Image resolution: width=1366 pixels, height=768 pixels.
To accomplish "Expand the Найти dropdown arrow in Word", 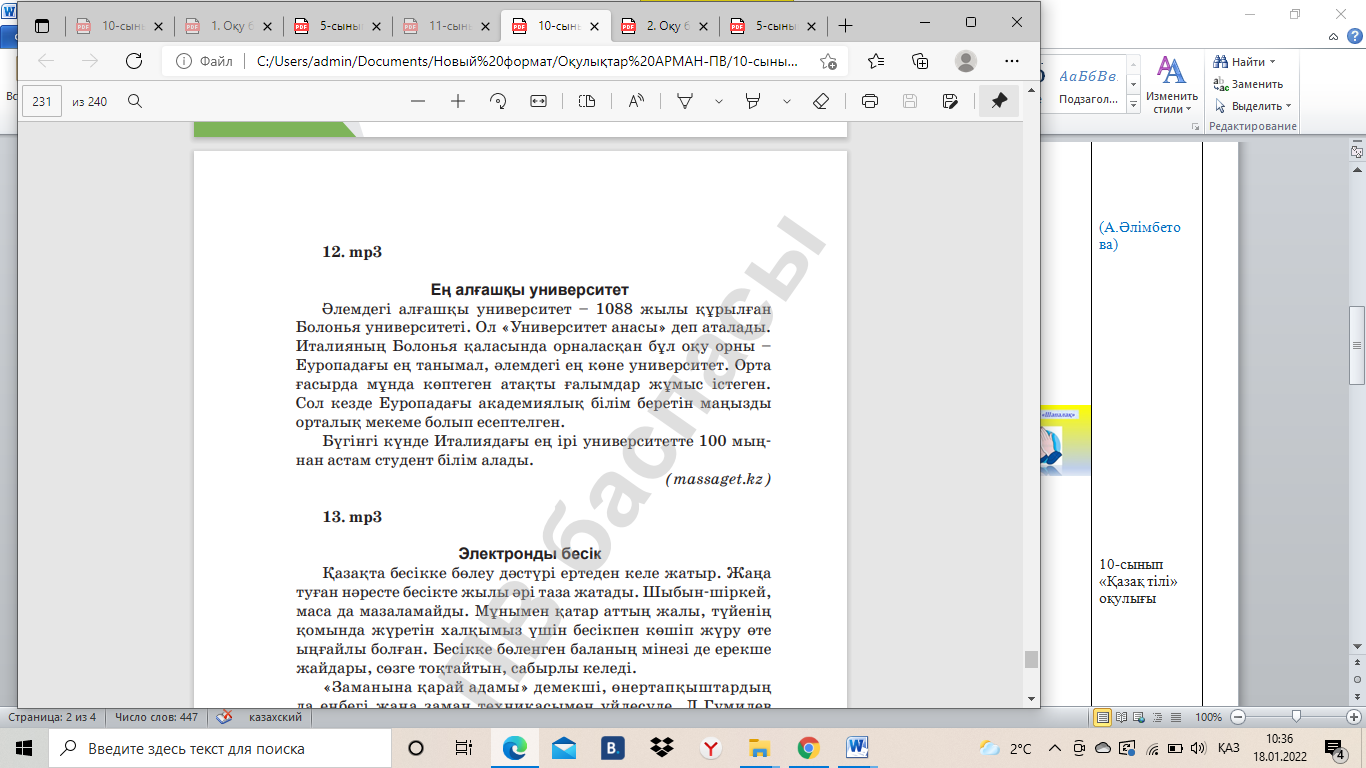I will pos(1273,63).
